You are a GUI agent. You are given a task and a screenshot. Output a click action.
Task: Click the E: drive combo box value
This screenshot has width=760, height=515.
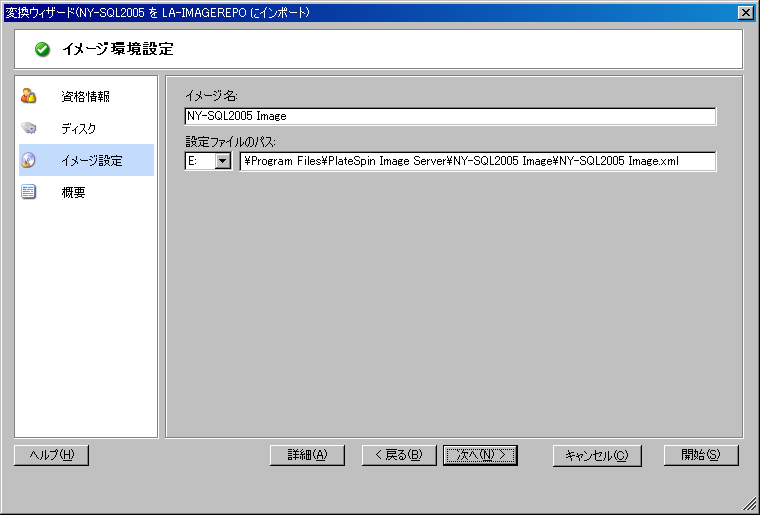(200, 161)
